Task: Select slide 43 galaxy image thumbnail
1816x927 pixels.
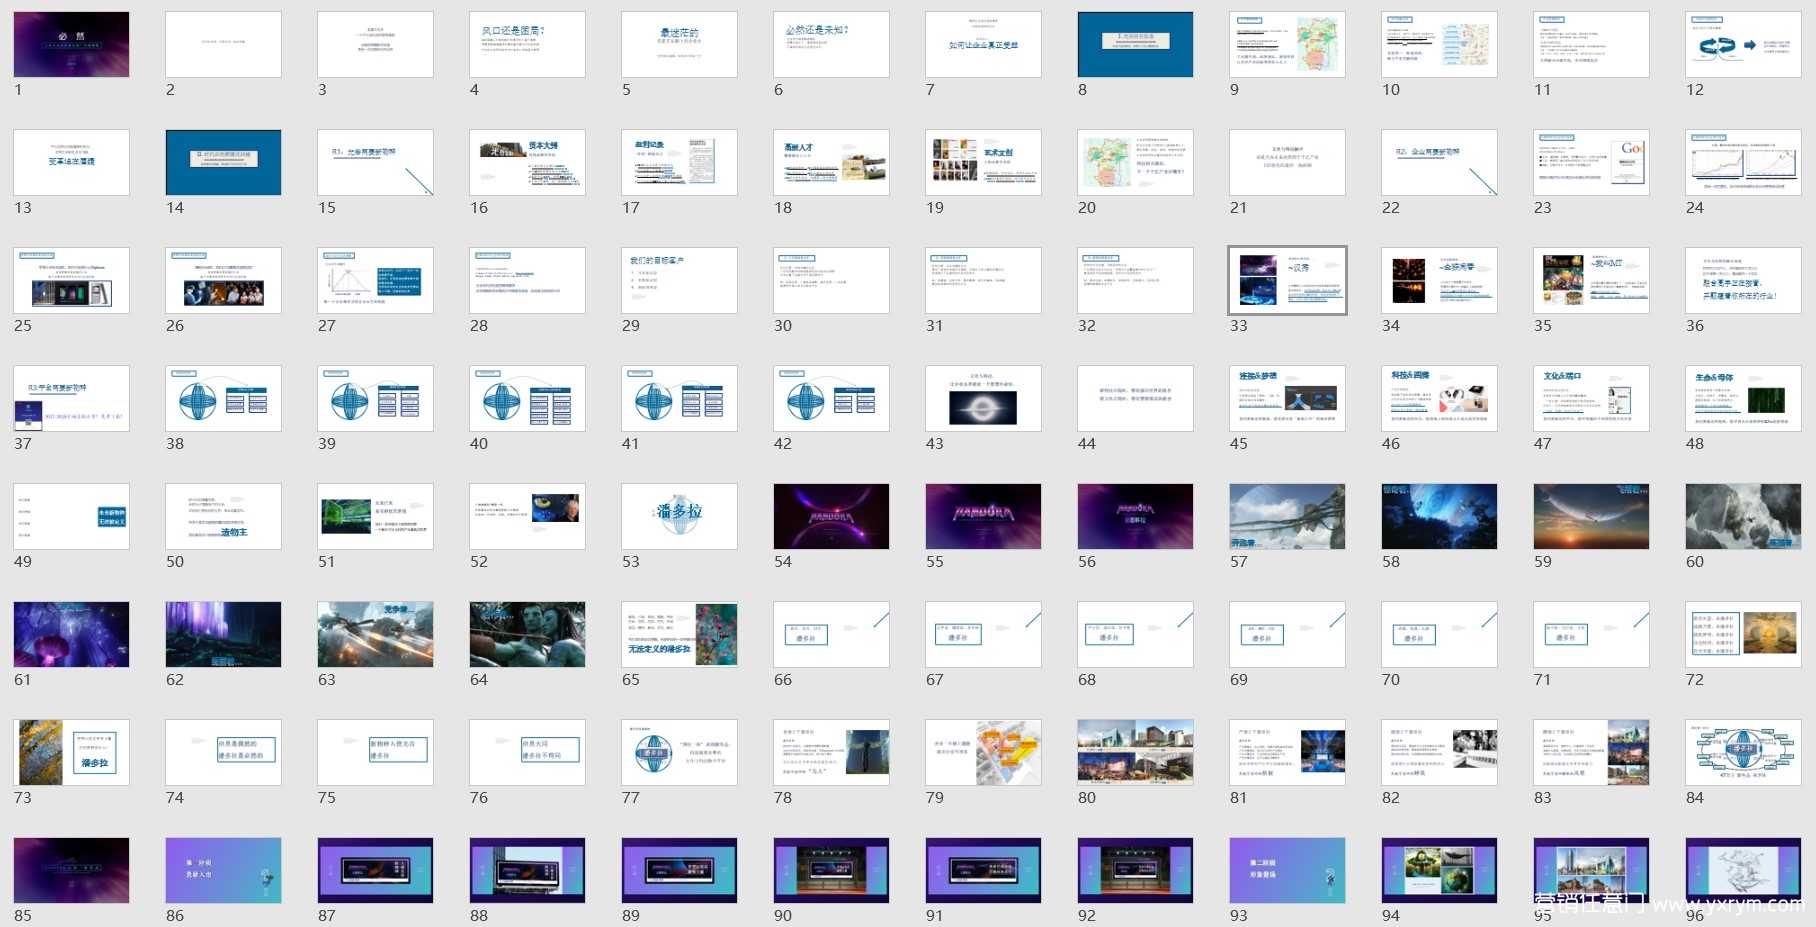Action: point(983,398)
